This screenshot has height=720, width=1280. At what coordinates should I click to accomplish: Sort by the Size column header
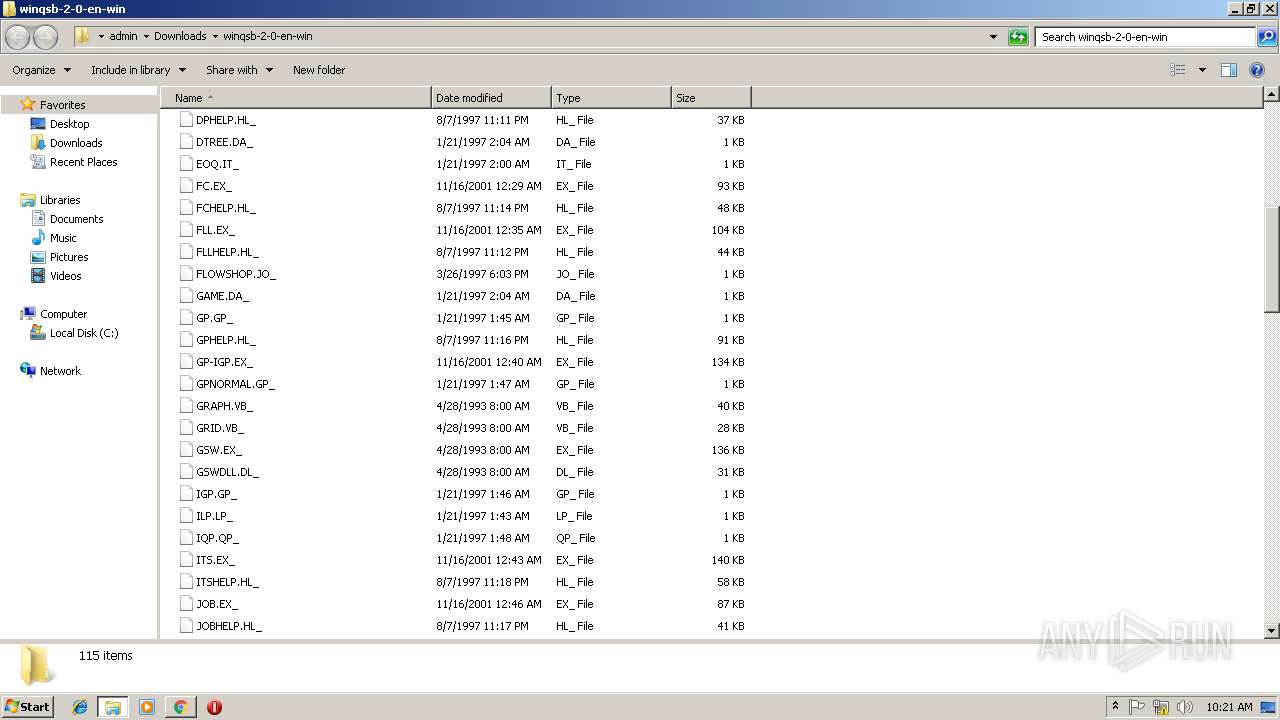point(711,98)
